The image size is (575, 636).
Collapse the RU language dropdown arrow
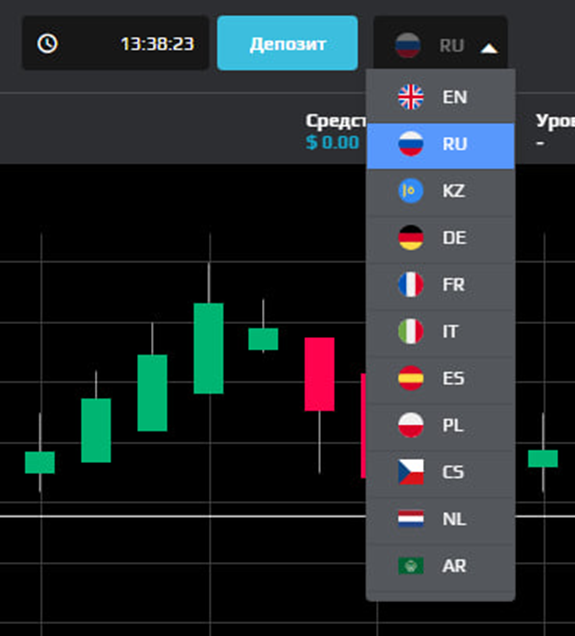pos(489,49)
